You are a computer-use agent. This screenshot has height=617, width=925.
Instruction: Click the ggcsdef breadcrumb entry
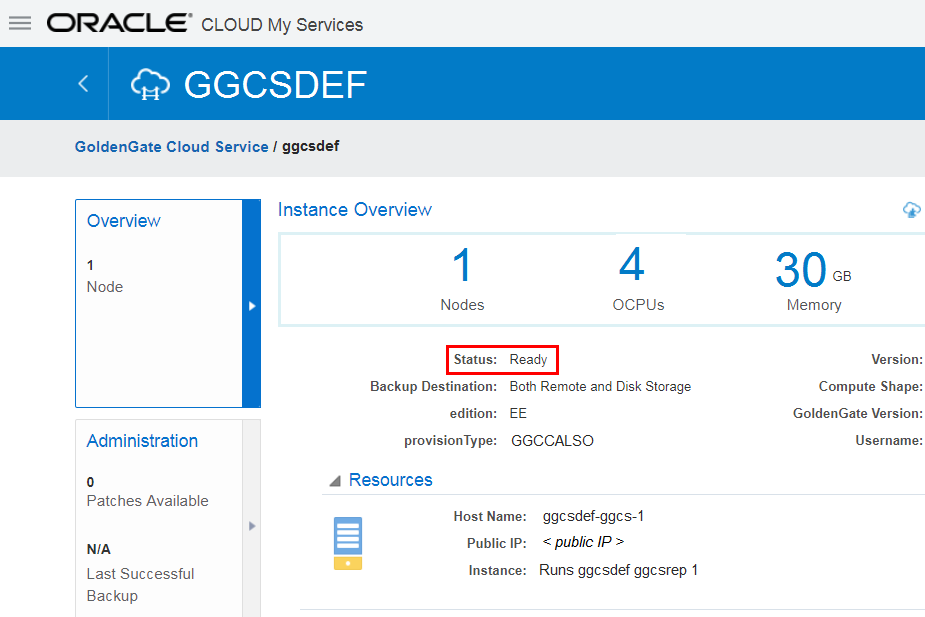(x=310, y=146)
